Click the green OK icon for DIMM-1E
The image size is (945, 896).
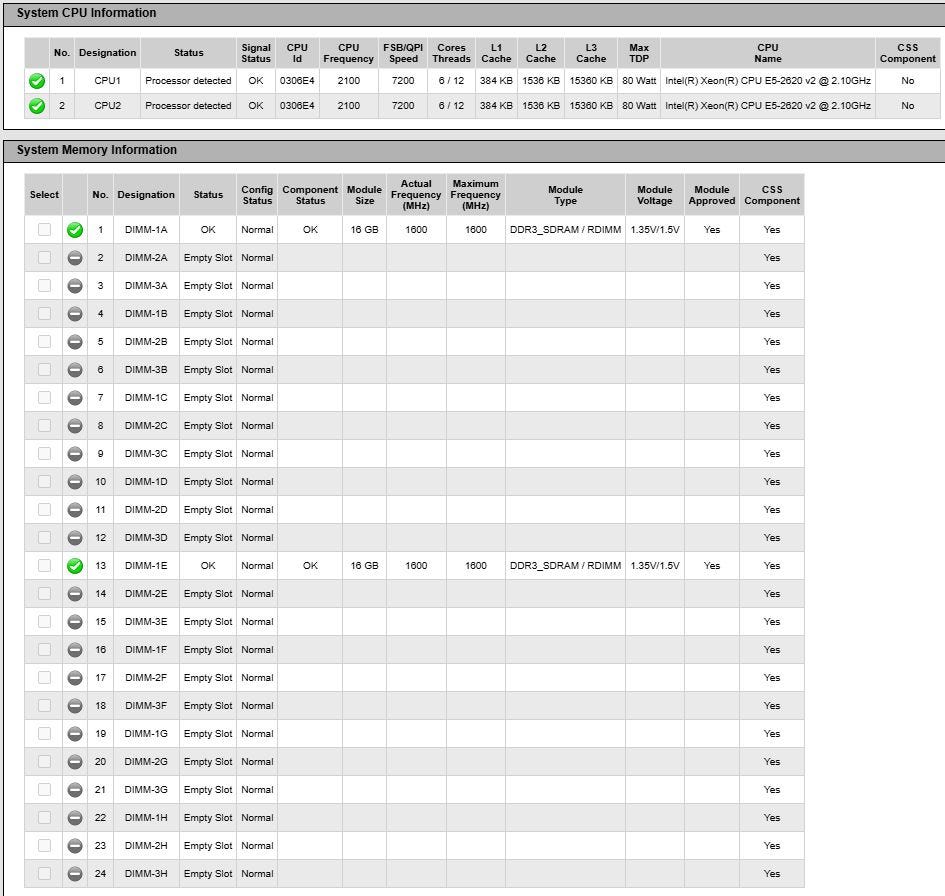[75, 566]
